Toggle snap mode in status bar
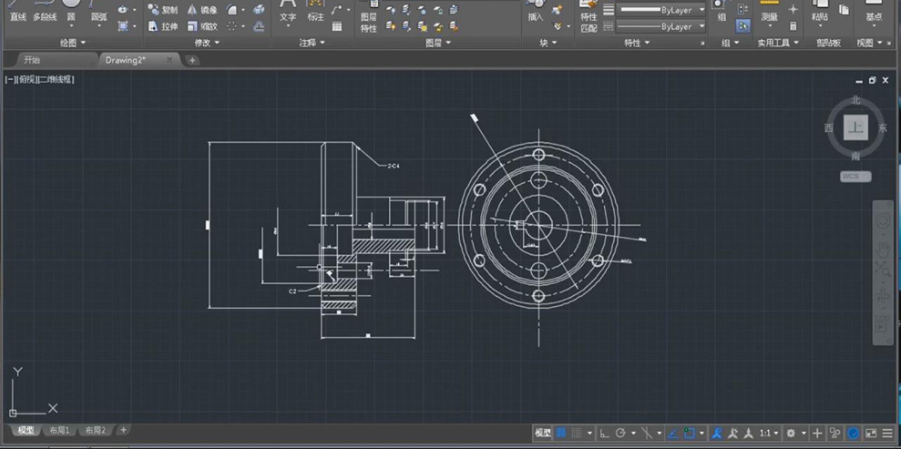Image resolution: width=901 pixels, height=449 pixels. click(576, 433)
